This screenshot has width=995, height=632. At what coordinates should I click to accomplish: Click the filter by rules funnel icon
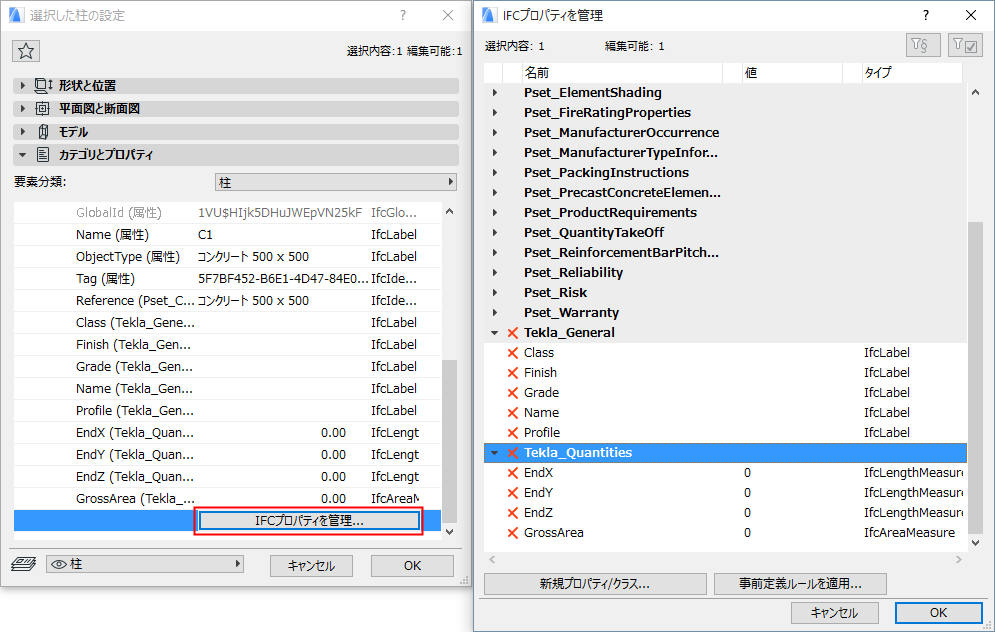pyautogui.click(x=921, y=44)
